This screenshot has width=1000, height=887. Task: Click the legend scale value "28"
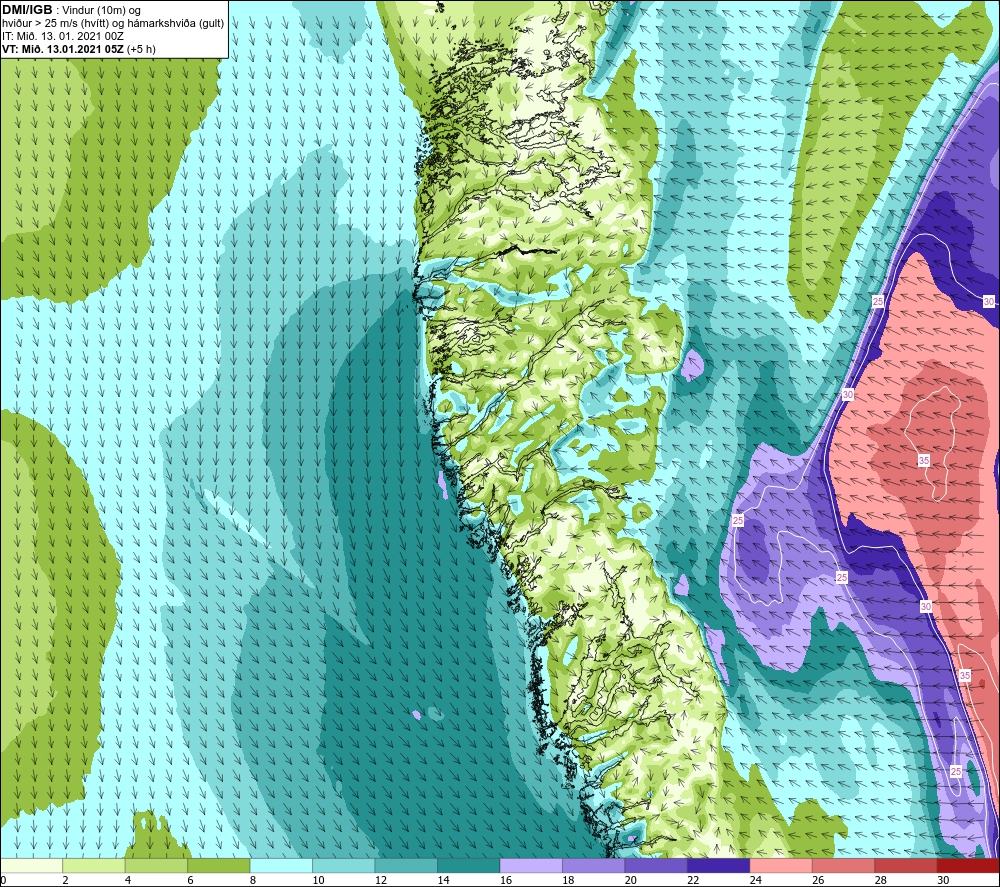pos(881,880)
